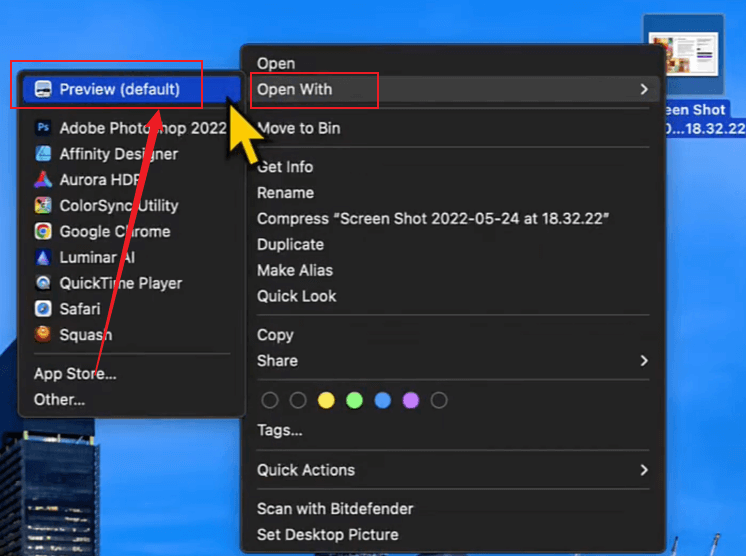Expand the Open With submenu arrow
This screenshot has height=556, width=746.
(x=644, y=89)
